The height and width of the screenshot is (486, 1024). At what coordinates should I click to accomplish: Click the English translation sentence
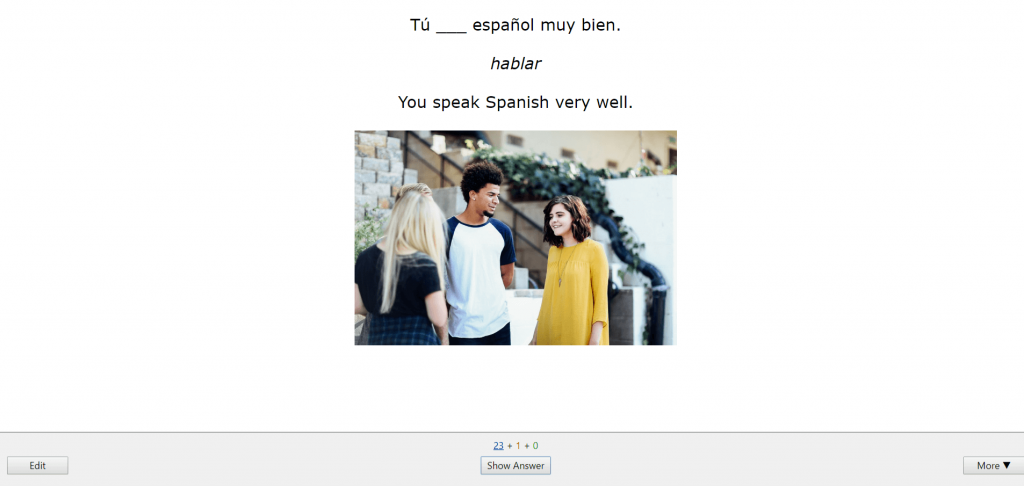pyautogui.click(x=515, y=102)
